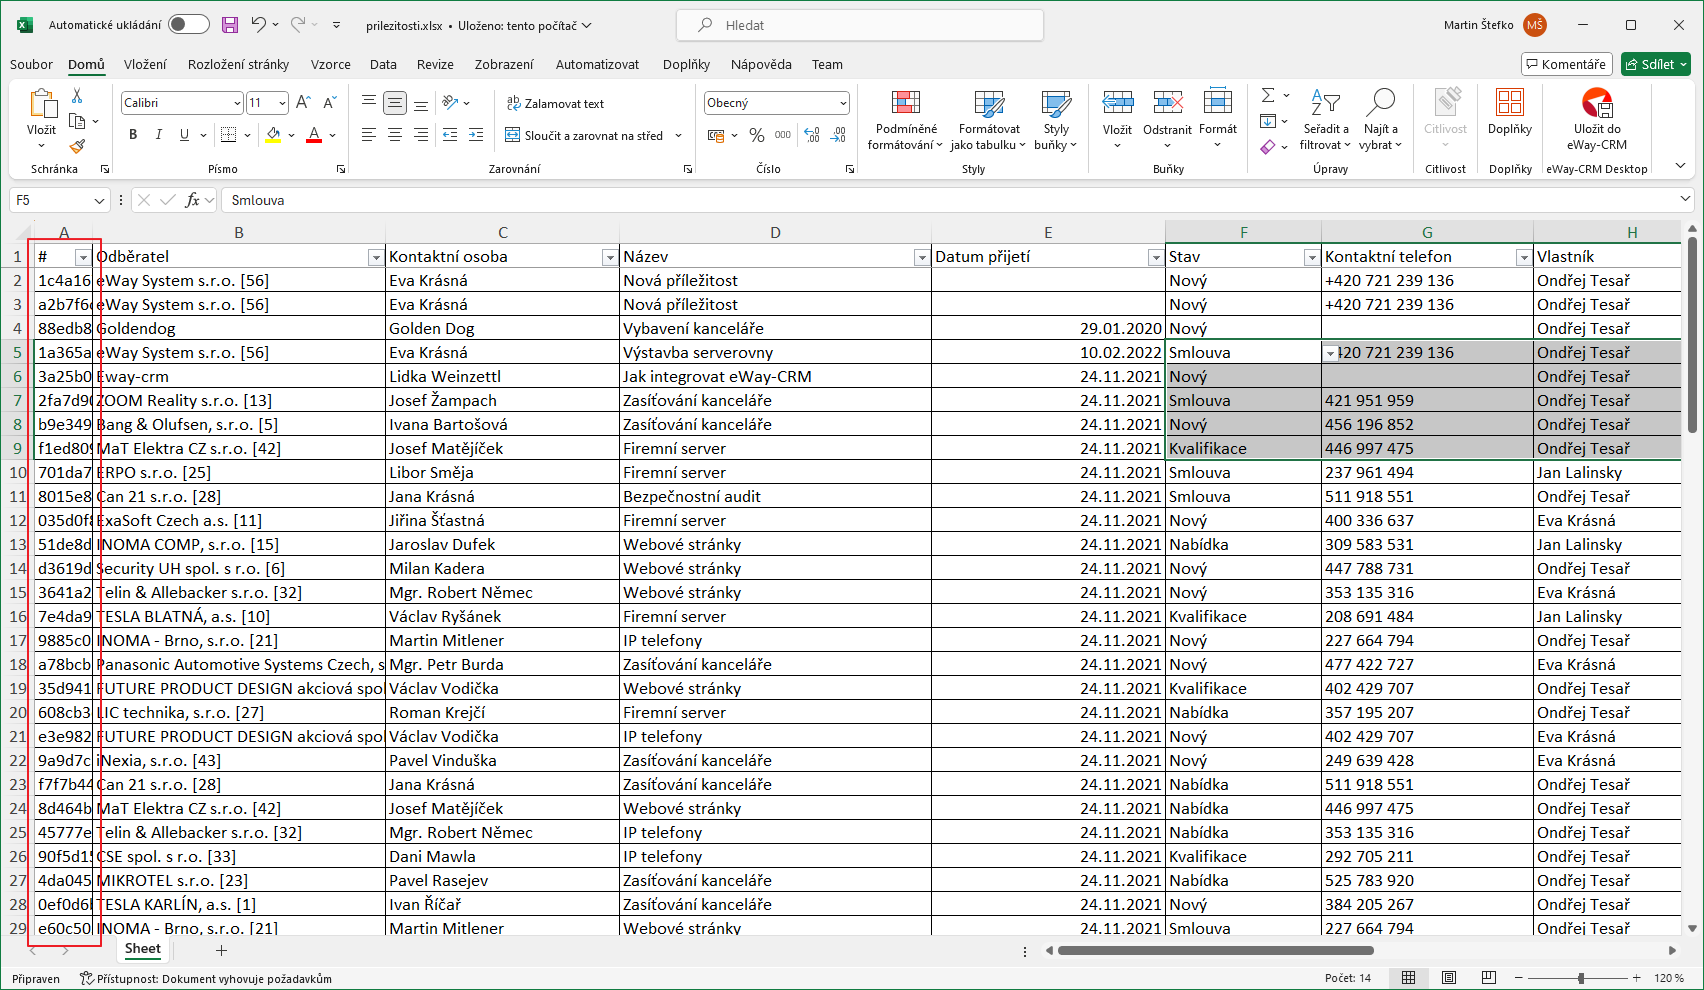Toggle Bold formatting
The width and height of the screenshot is (1704, 990).
tap(133, 135)
